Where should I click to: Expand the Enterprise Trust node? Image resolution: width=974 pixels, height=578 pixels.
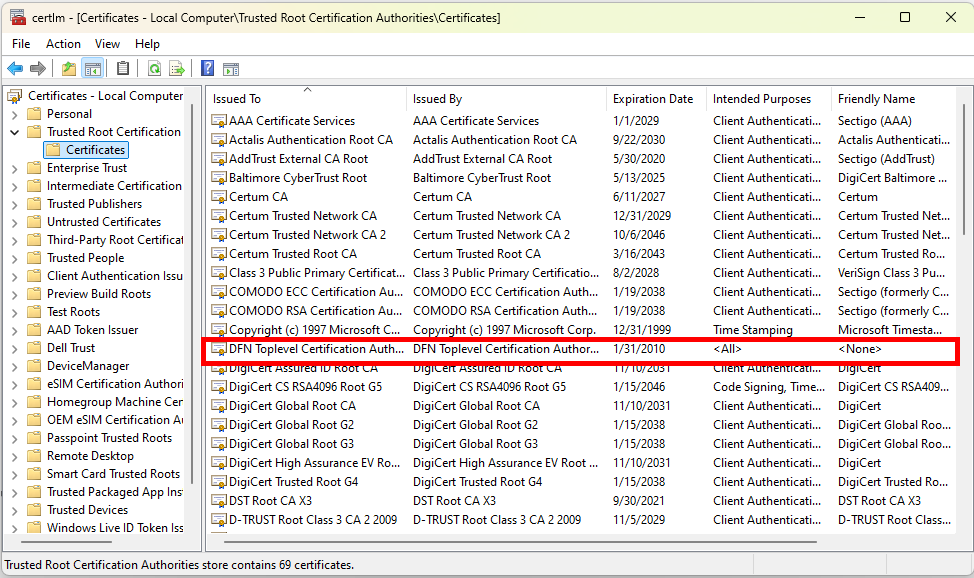(x=15, y=168)
